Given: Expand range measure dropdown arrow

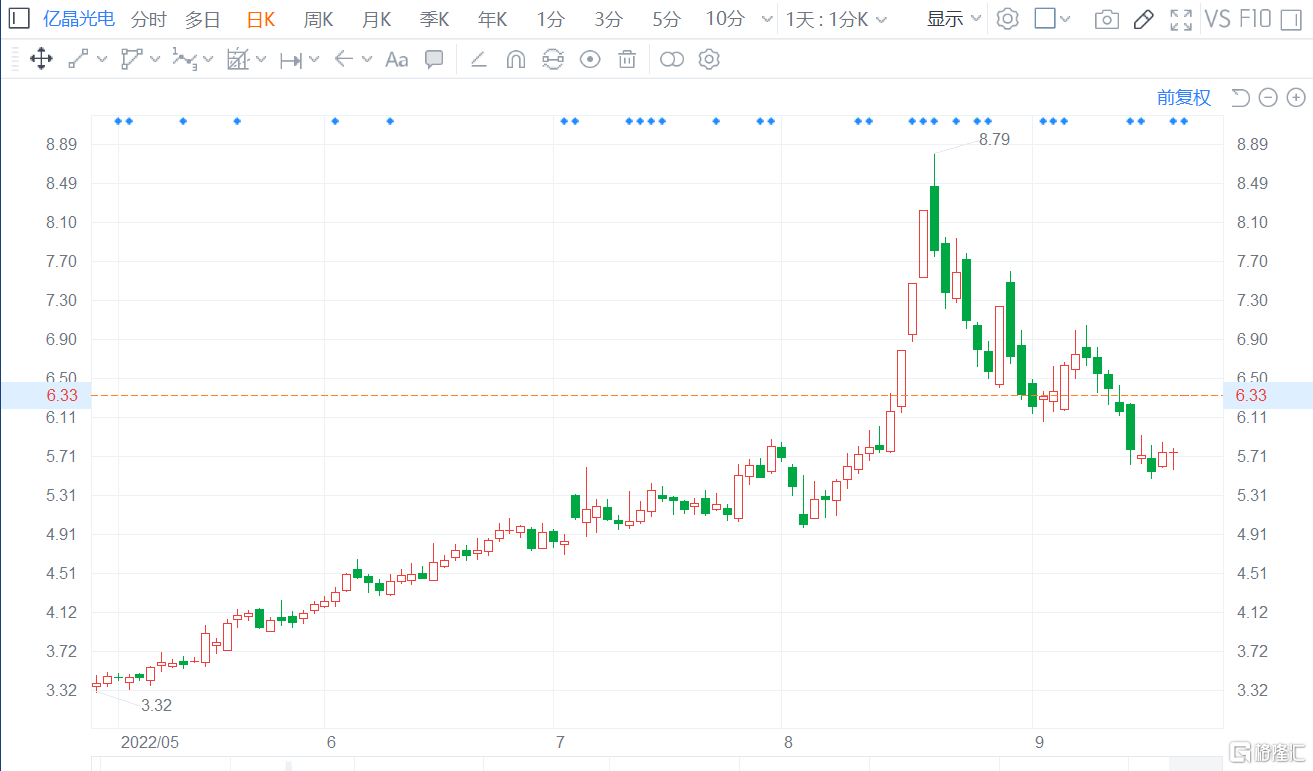Looking at the screenshot, I should click(314, 59).
